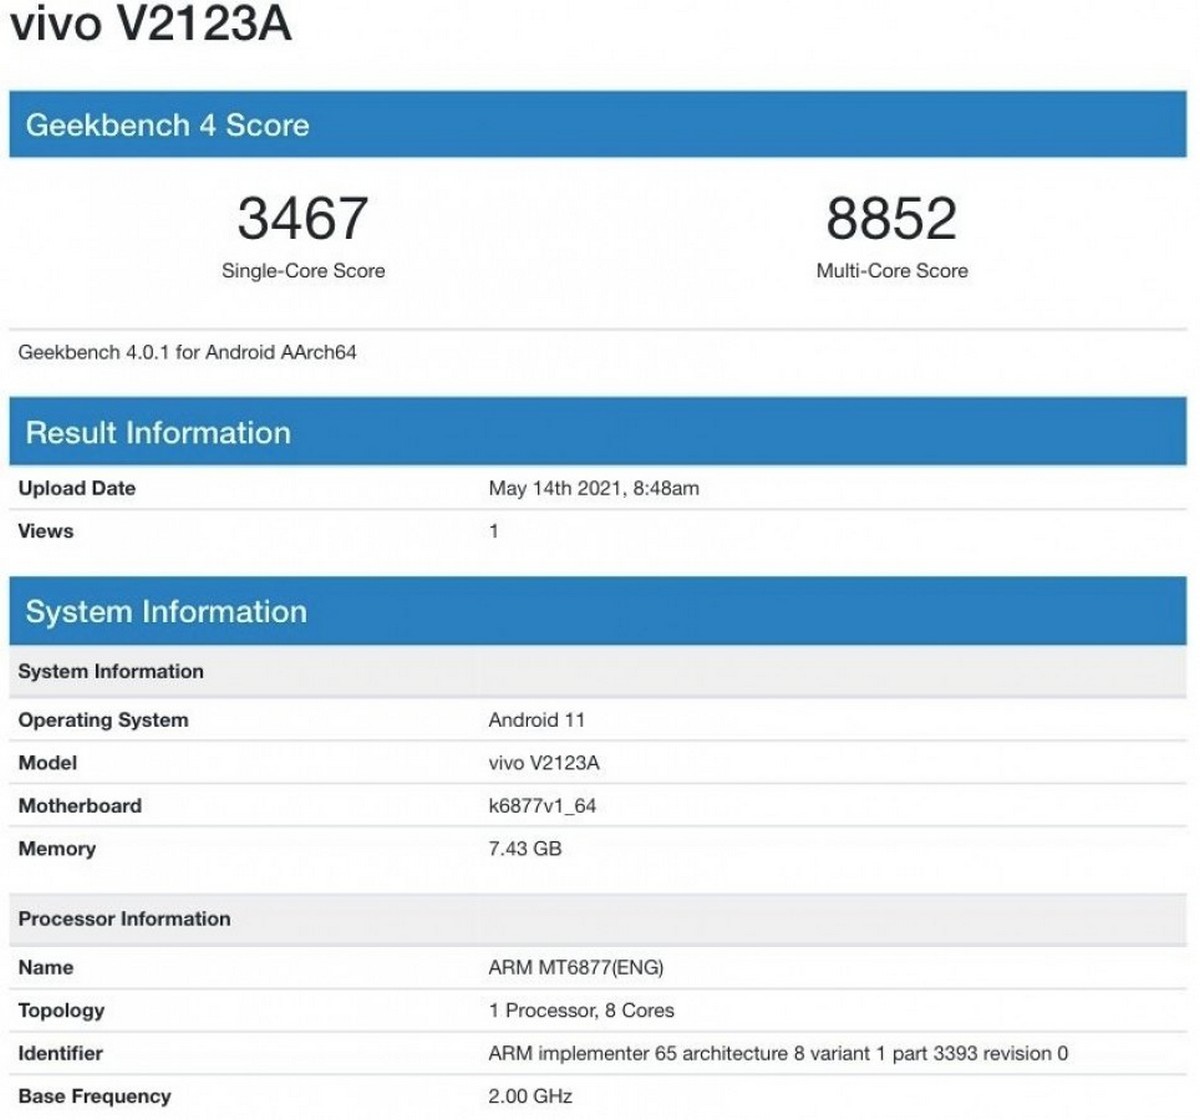Viewport: 1200px width, 1120px height.
Task: Select processor name ARM MT6877(ENG)
Action: tap(575, 967)
